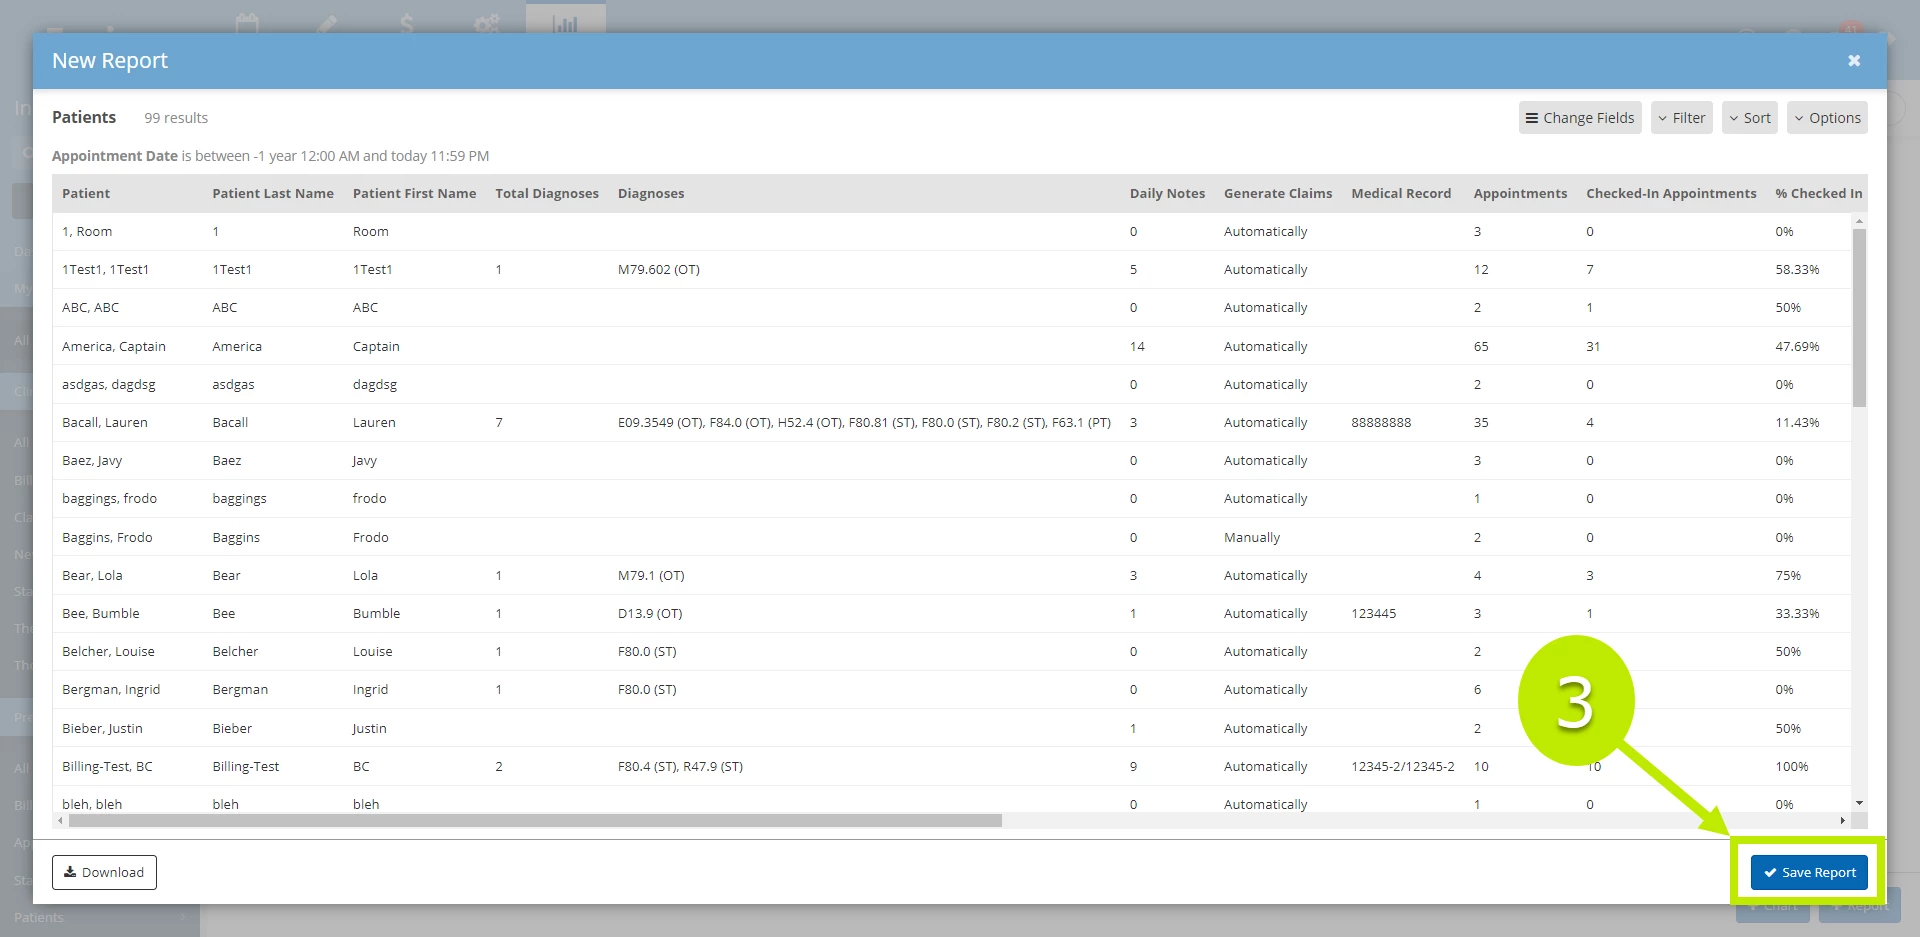This screenshot has width=1920, height=937.
Task: Select patient row Bieber, Justin
Action: tap(951, 729)
